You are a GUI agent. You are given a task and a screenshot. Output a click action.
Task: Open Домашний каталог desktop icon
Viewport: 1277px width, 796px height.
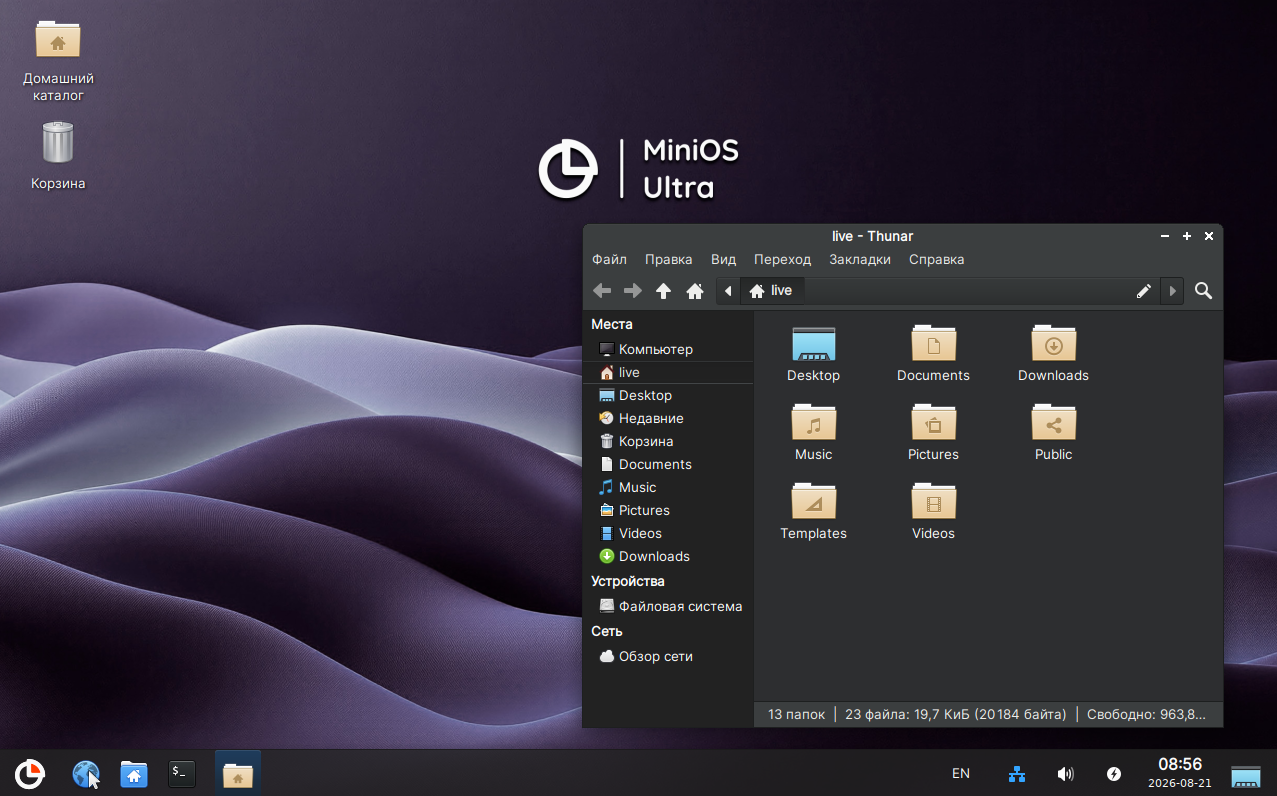click(58, 61)
